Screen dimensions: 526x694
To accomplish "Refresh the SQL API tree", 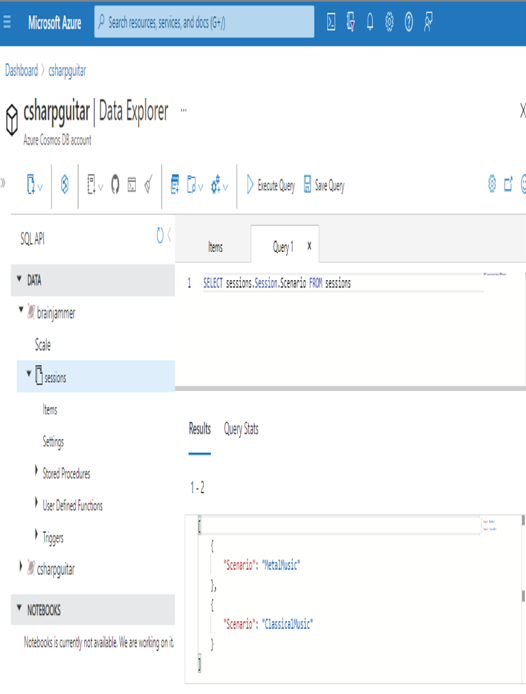I will [x=160, y=235].
